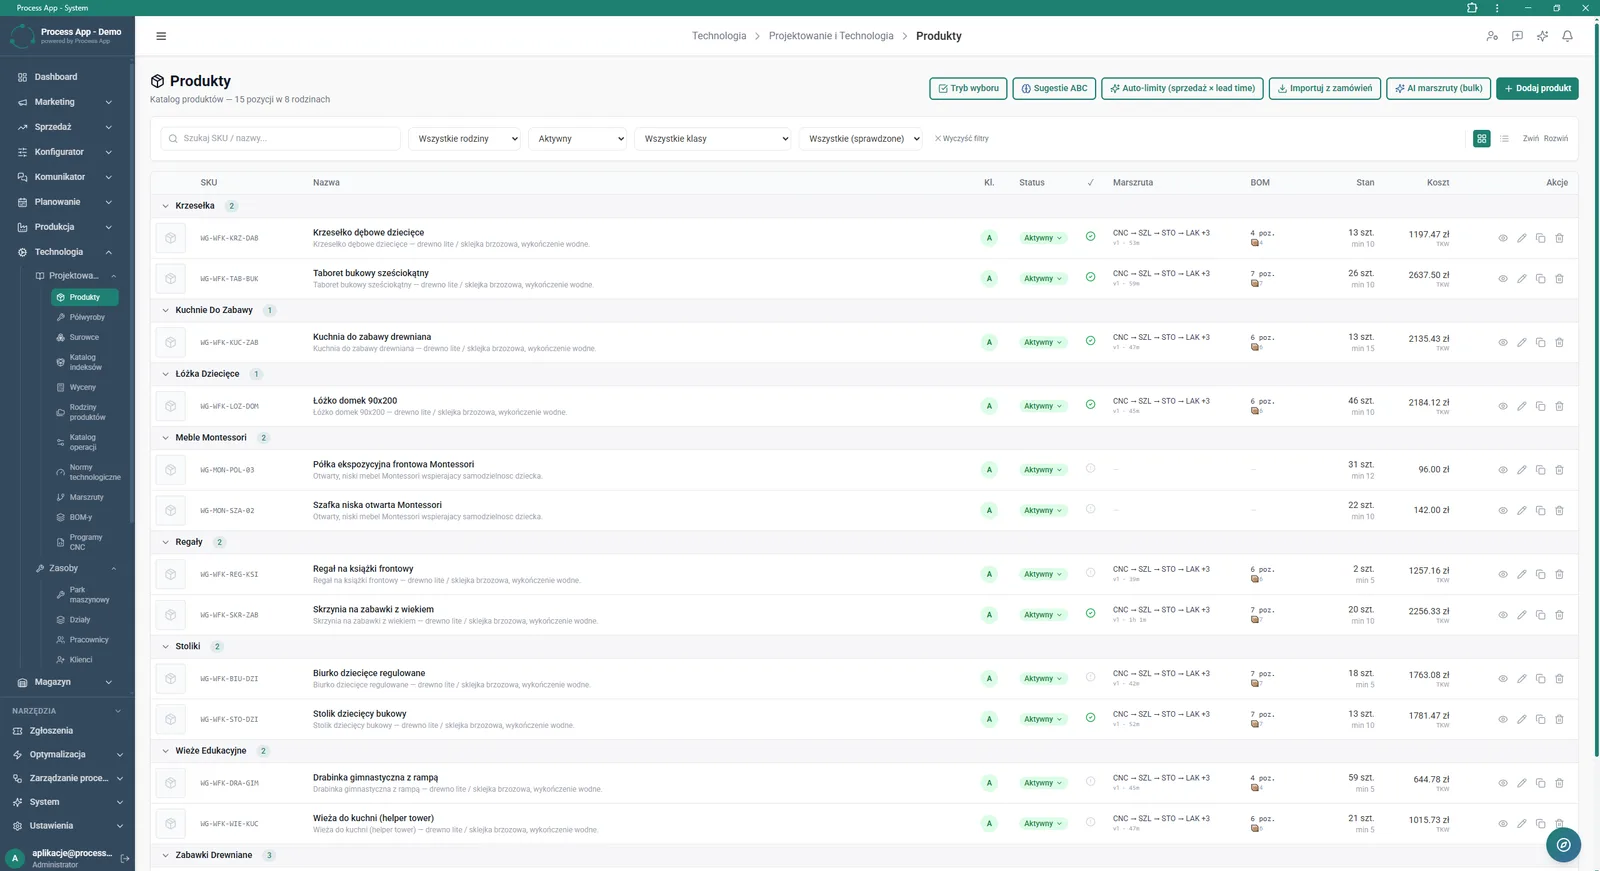Screen dimensions: 1600x871
Task: Click Auto-limity (sprzedaż × lead time)
Action: pos(1182,88)
